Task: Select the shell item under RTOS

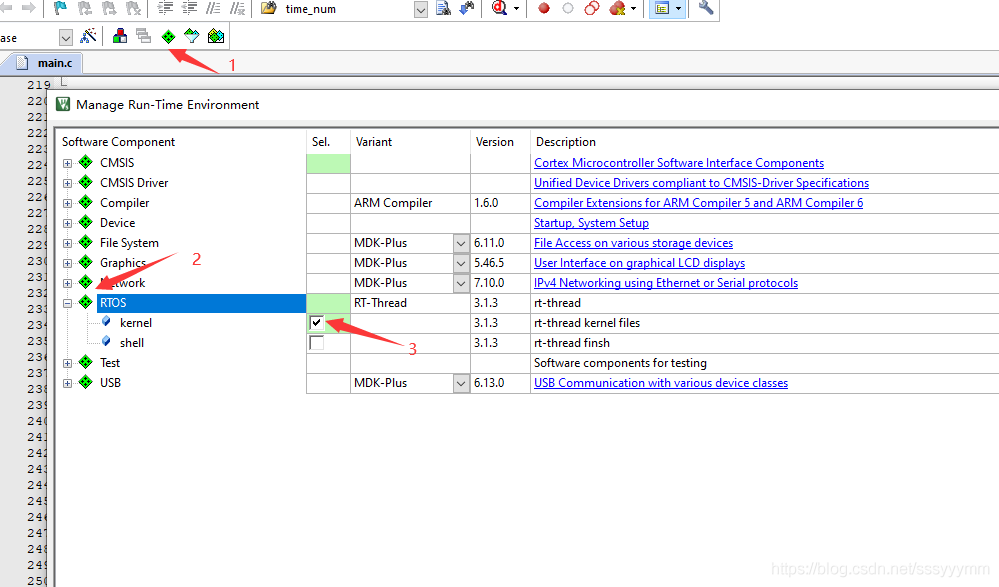Action: (132, 343)
